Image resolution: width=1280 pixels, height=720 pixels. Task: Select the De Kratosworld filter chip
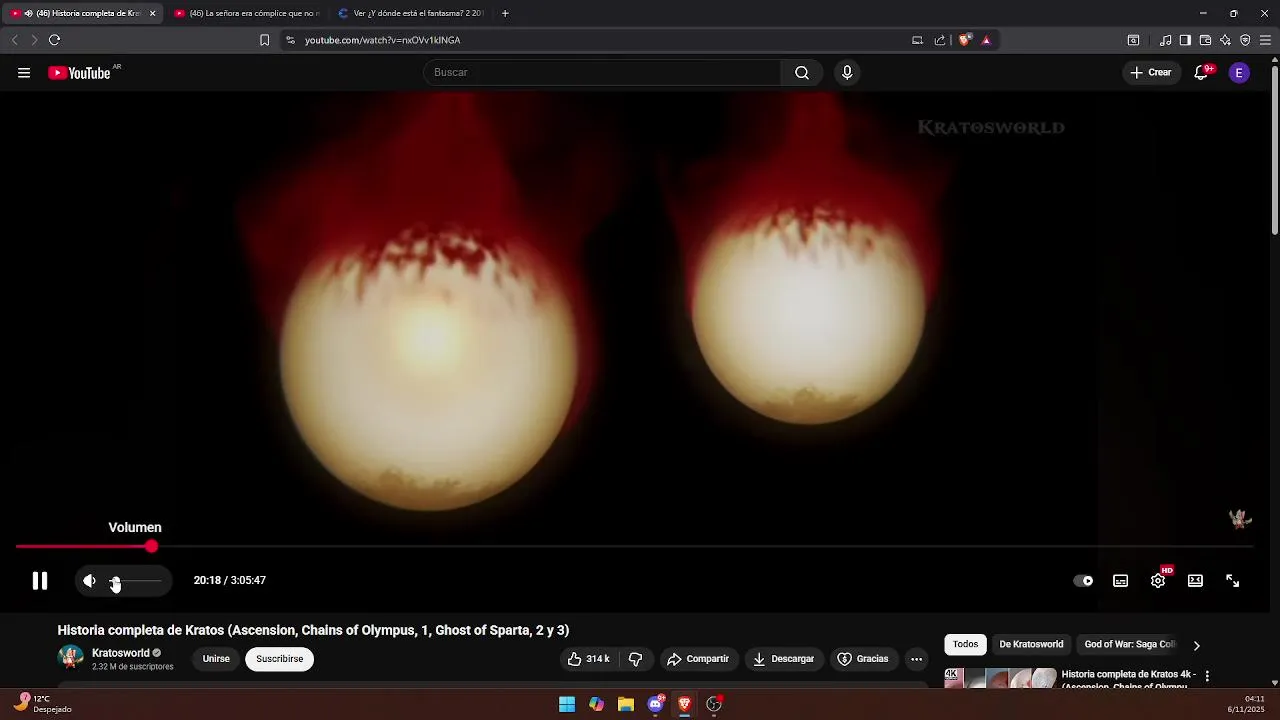1031,645
